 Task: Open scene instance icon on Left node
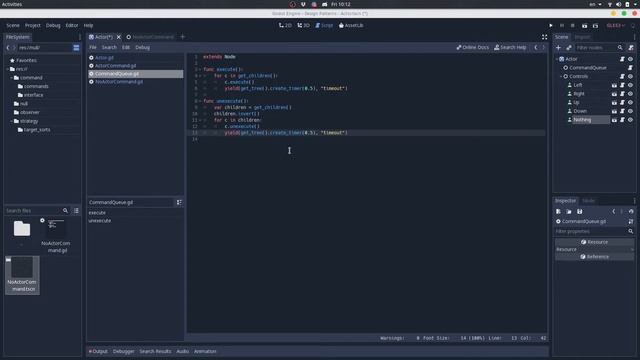coord(614,85)
